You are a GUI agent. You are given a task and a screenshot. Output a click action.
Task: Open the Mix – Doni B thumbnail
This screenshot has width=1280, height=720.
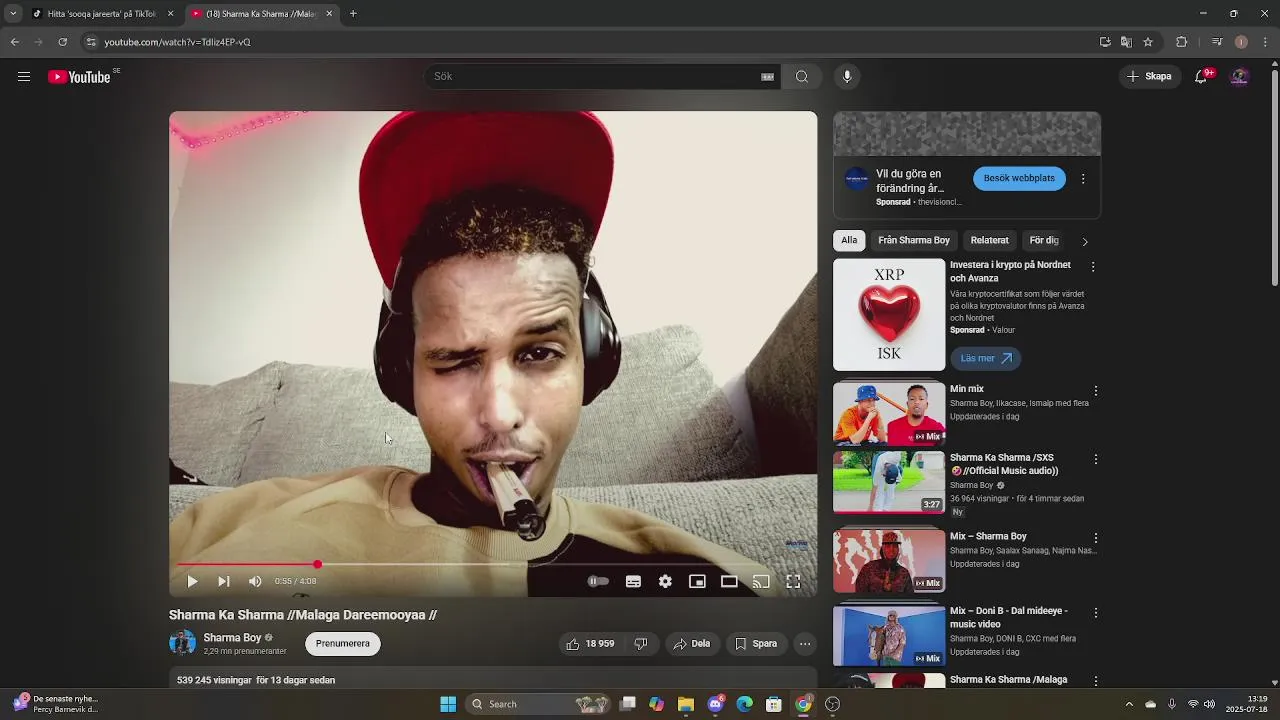tap(889, 635)
